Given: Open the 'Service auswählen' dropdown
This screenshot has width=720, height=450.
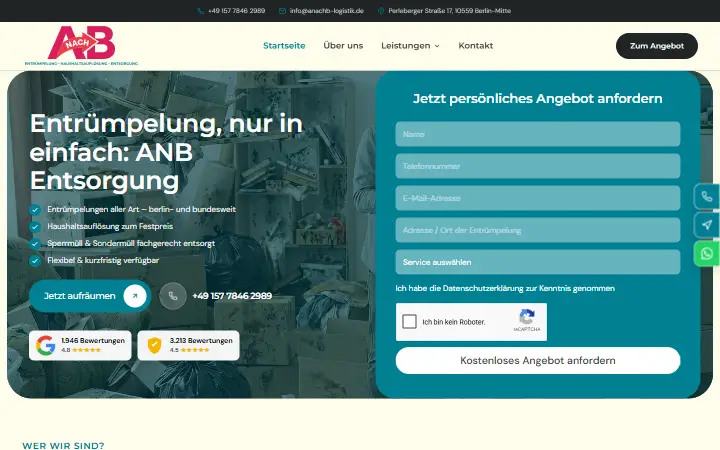Looking at the screenshot, I should click(538, 262).
